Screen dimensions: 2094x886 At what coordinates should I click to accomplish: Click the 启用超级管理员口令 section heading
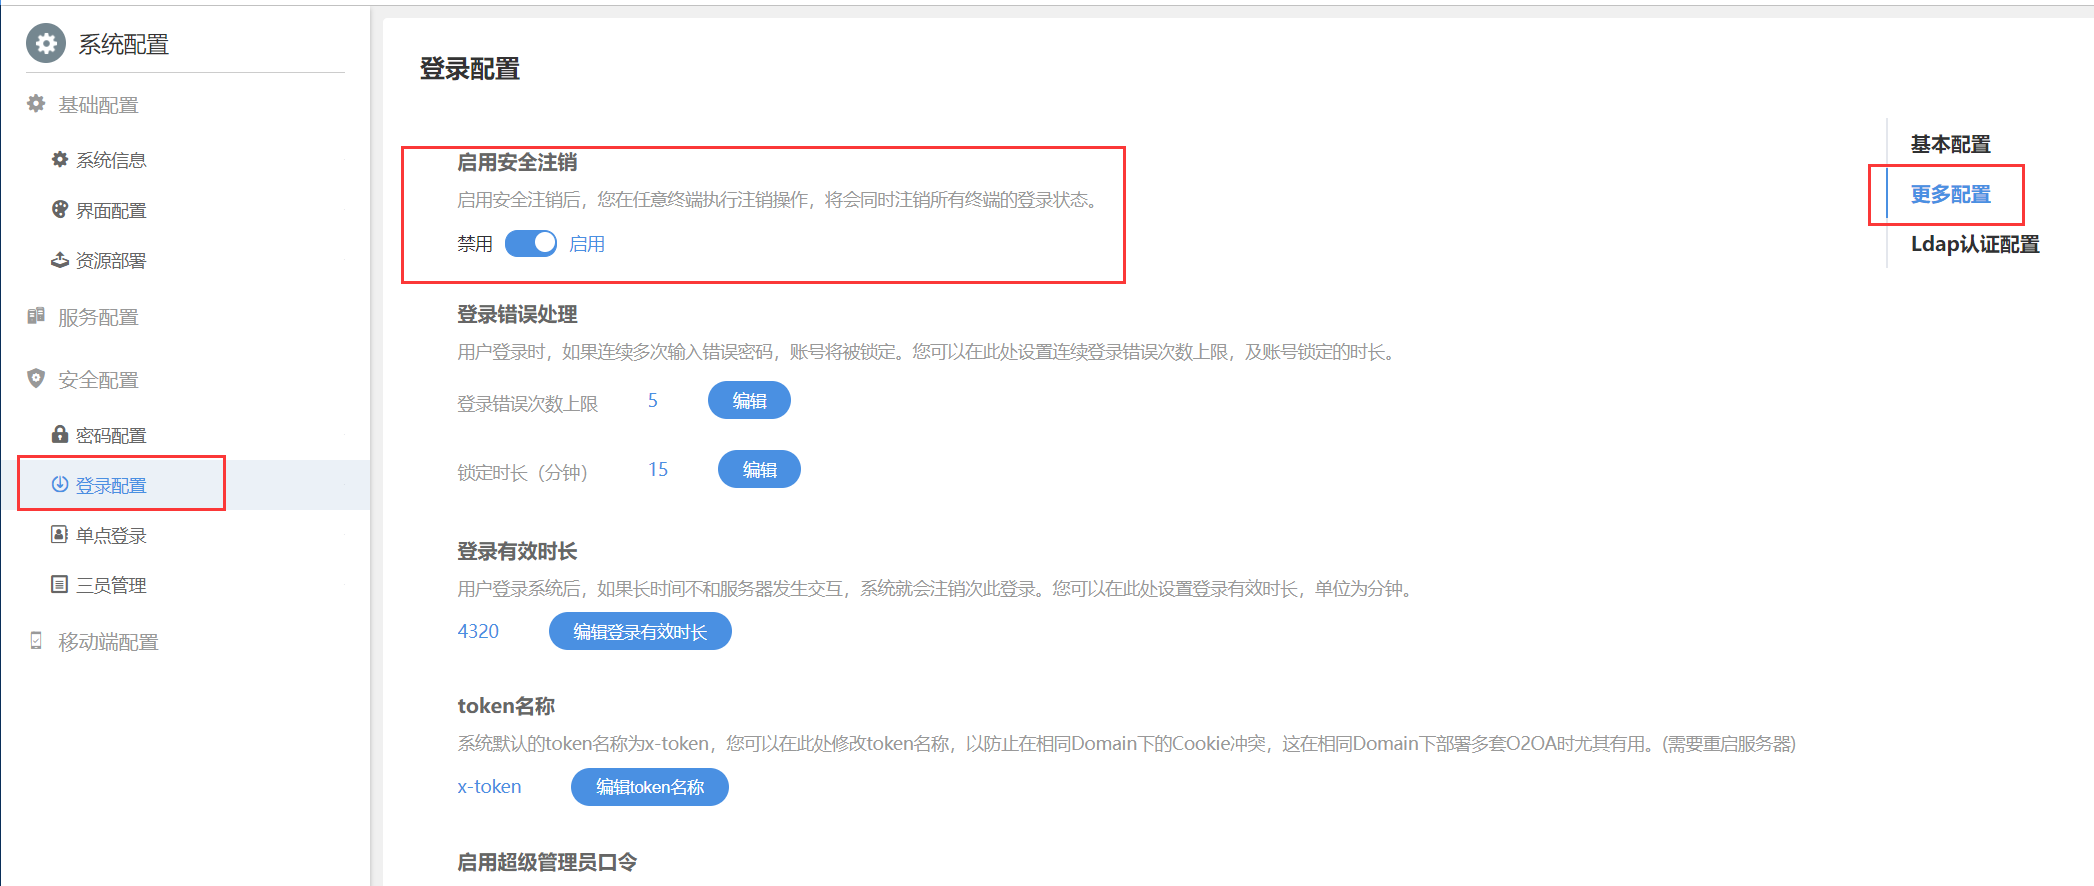pos(547,861)
